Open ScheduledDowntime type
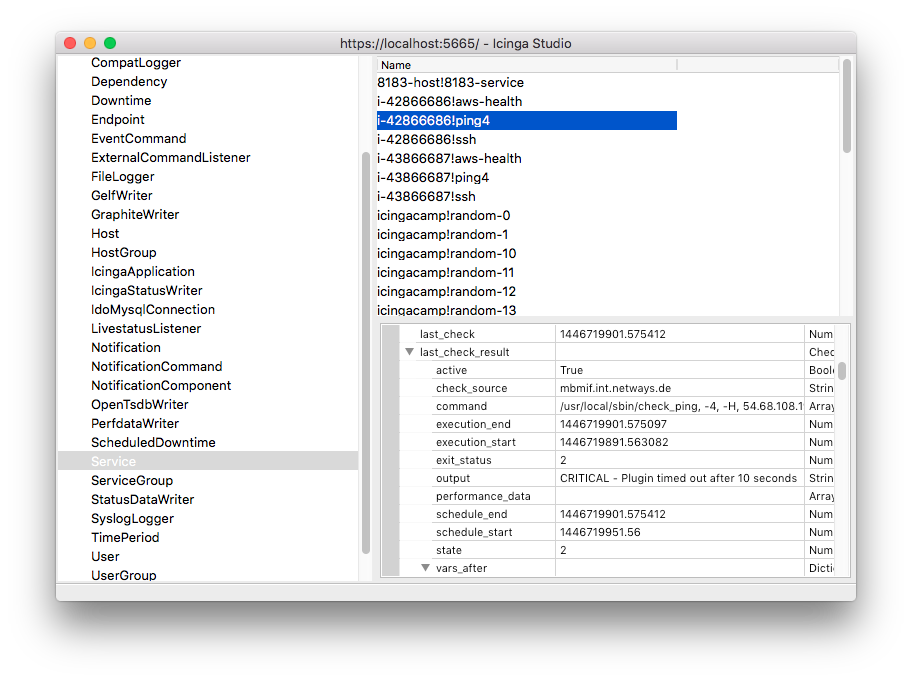Screen dimensions: 912x681 [x=153, y=443]
